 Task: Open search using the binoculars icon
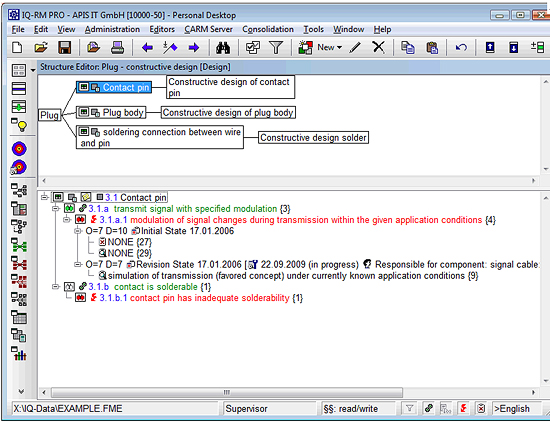[223, 47]
